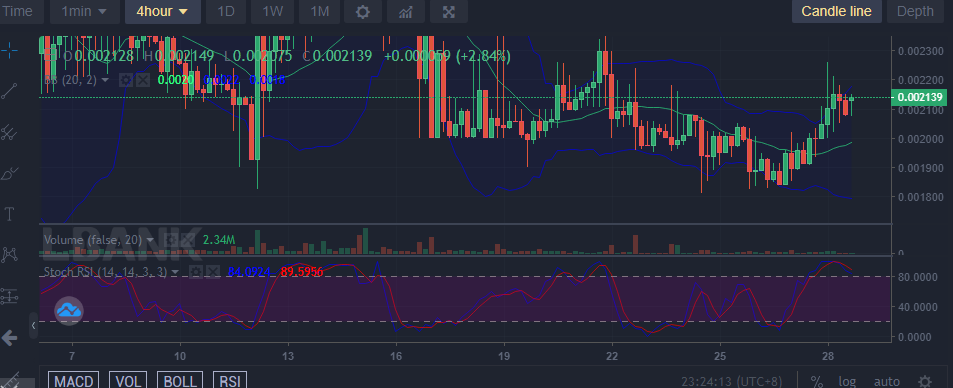
Task: Toggle log scale mode
Action: coord(847,381)
